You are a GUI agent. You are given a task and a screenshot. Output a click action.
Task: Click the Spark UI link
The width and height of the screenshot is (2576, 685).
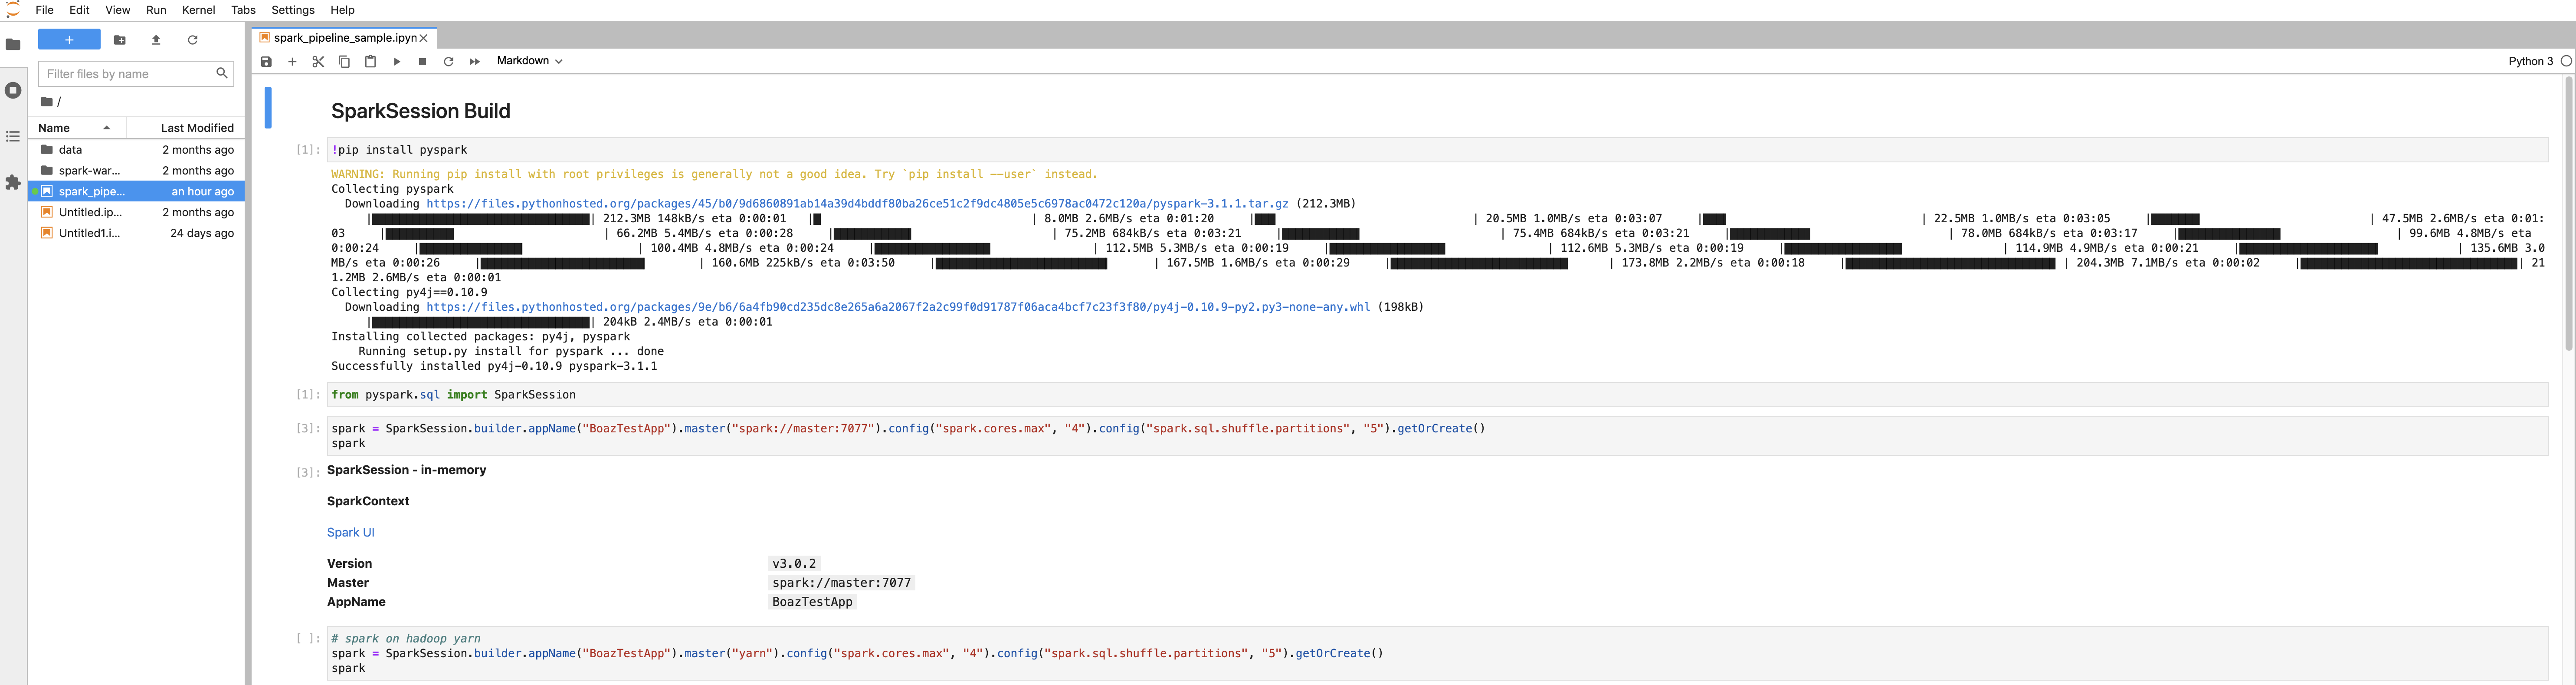click(350, 532)
